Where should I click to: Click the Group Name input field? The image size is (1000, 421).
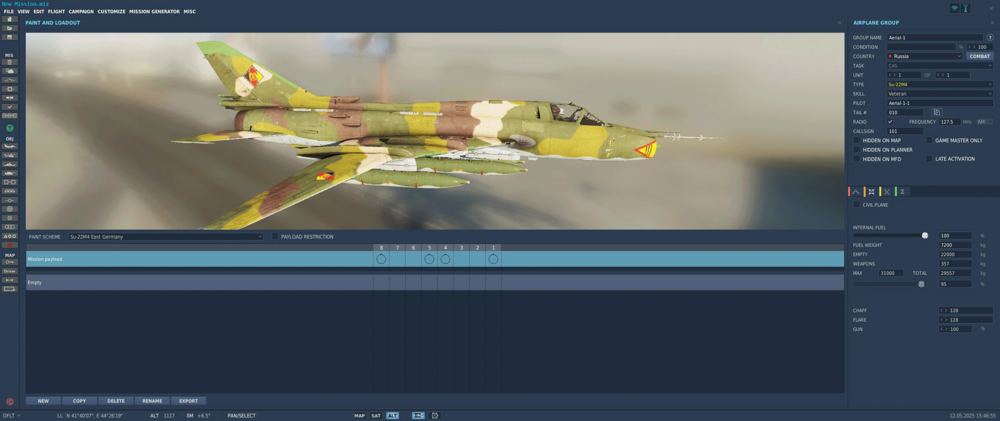pos(935,38)
